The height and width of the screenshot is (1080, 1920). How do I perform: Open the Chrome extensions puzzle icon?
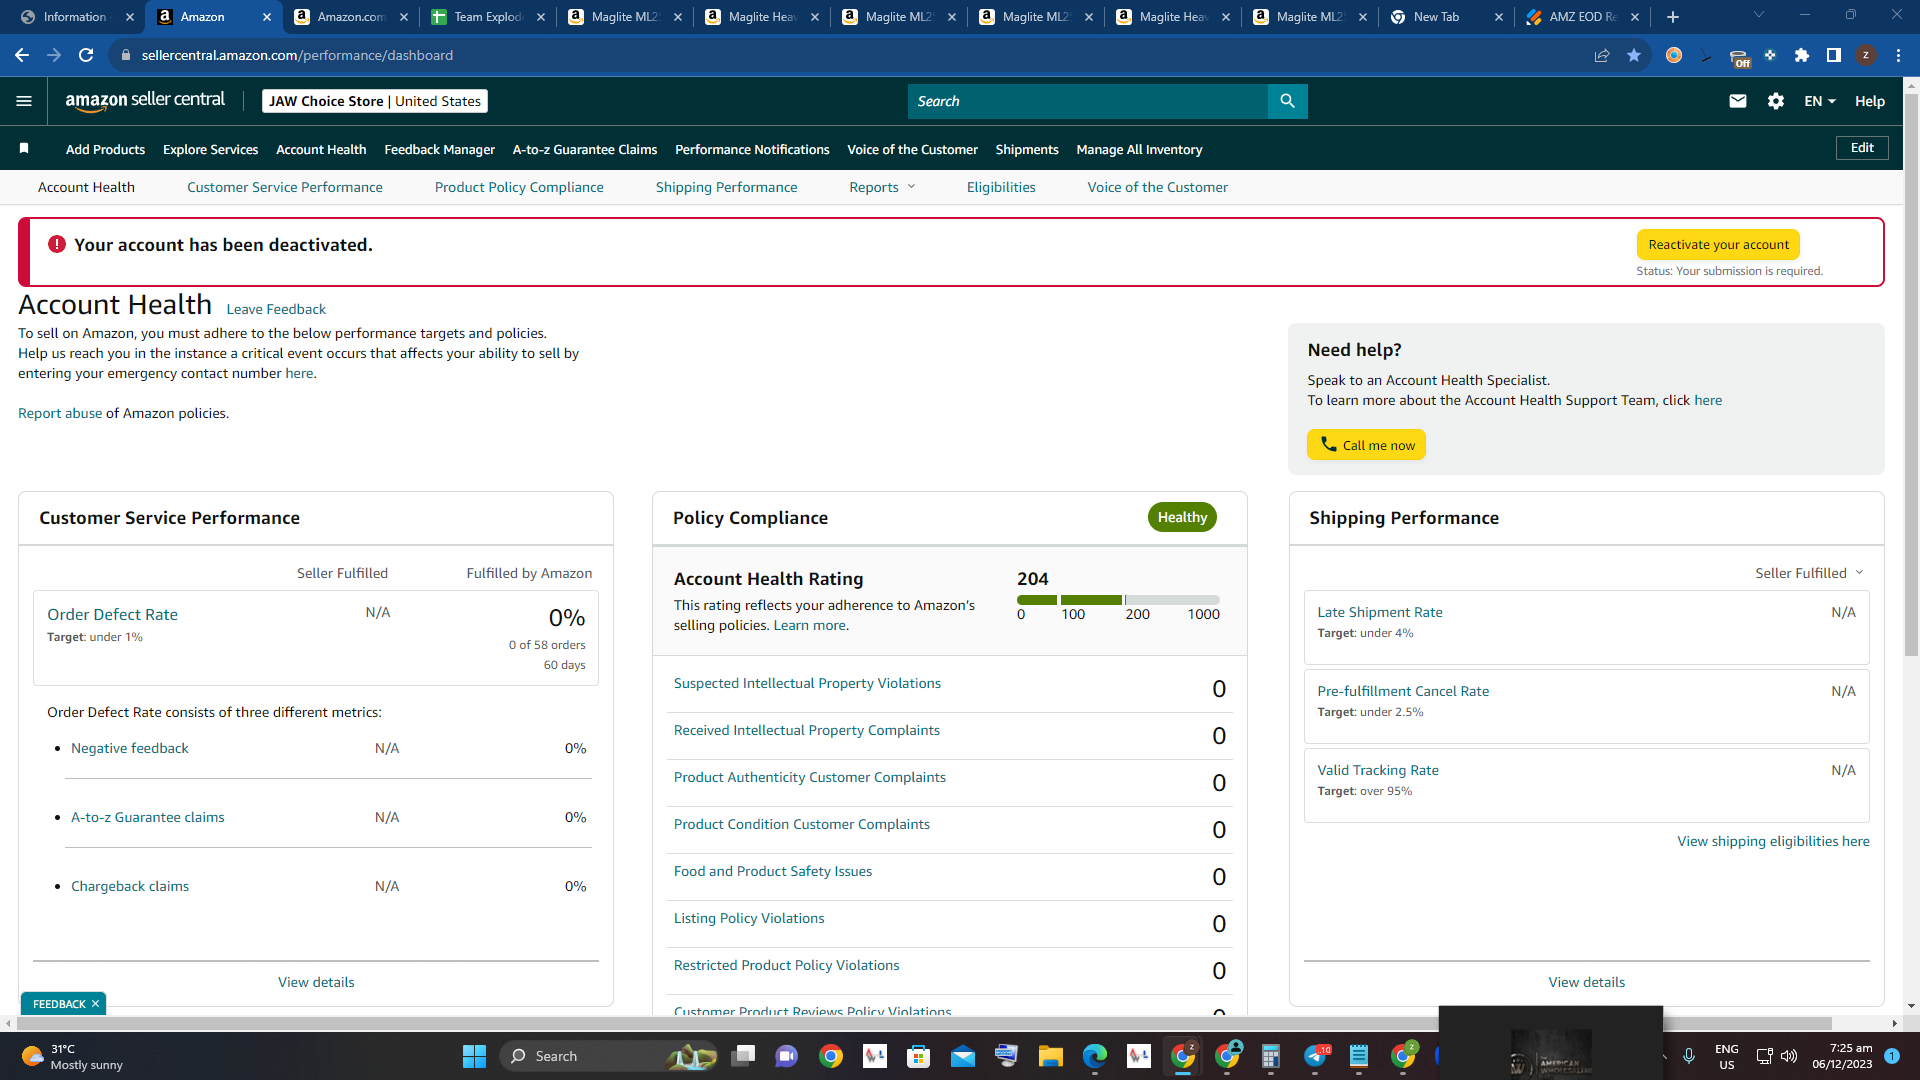click(1802, 55)
